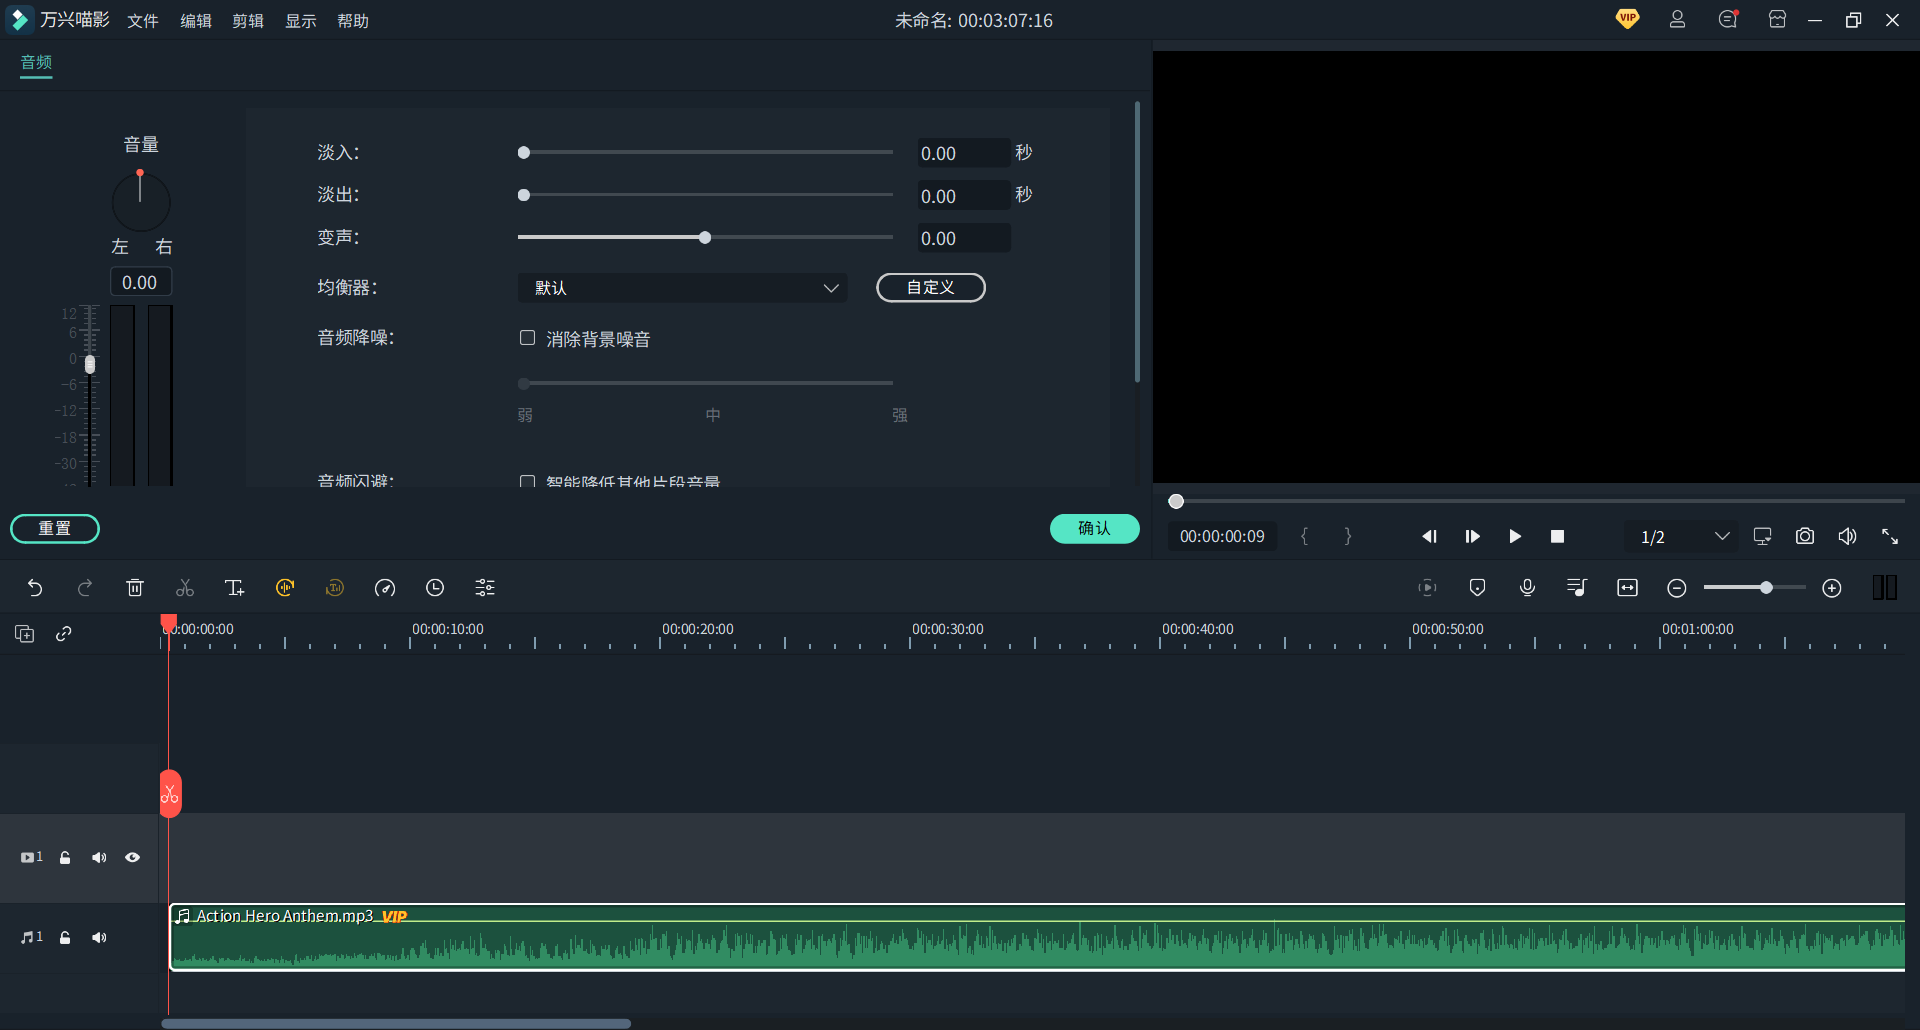Click the zoom in timeline plus icon
The width and height of the screenshot is (1920, 1030).
tap(1832, 588)
